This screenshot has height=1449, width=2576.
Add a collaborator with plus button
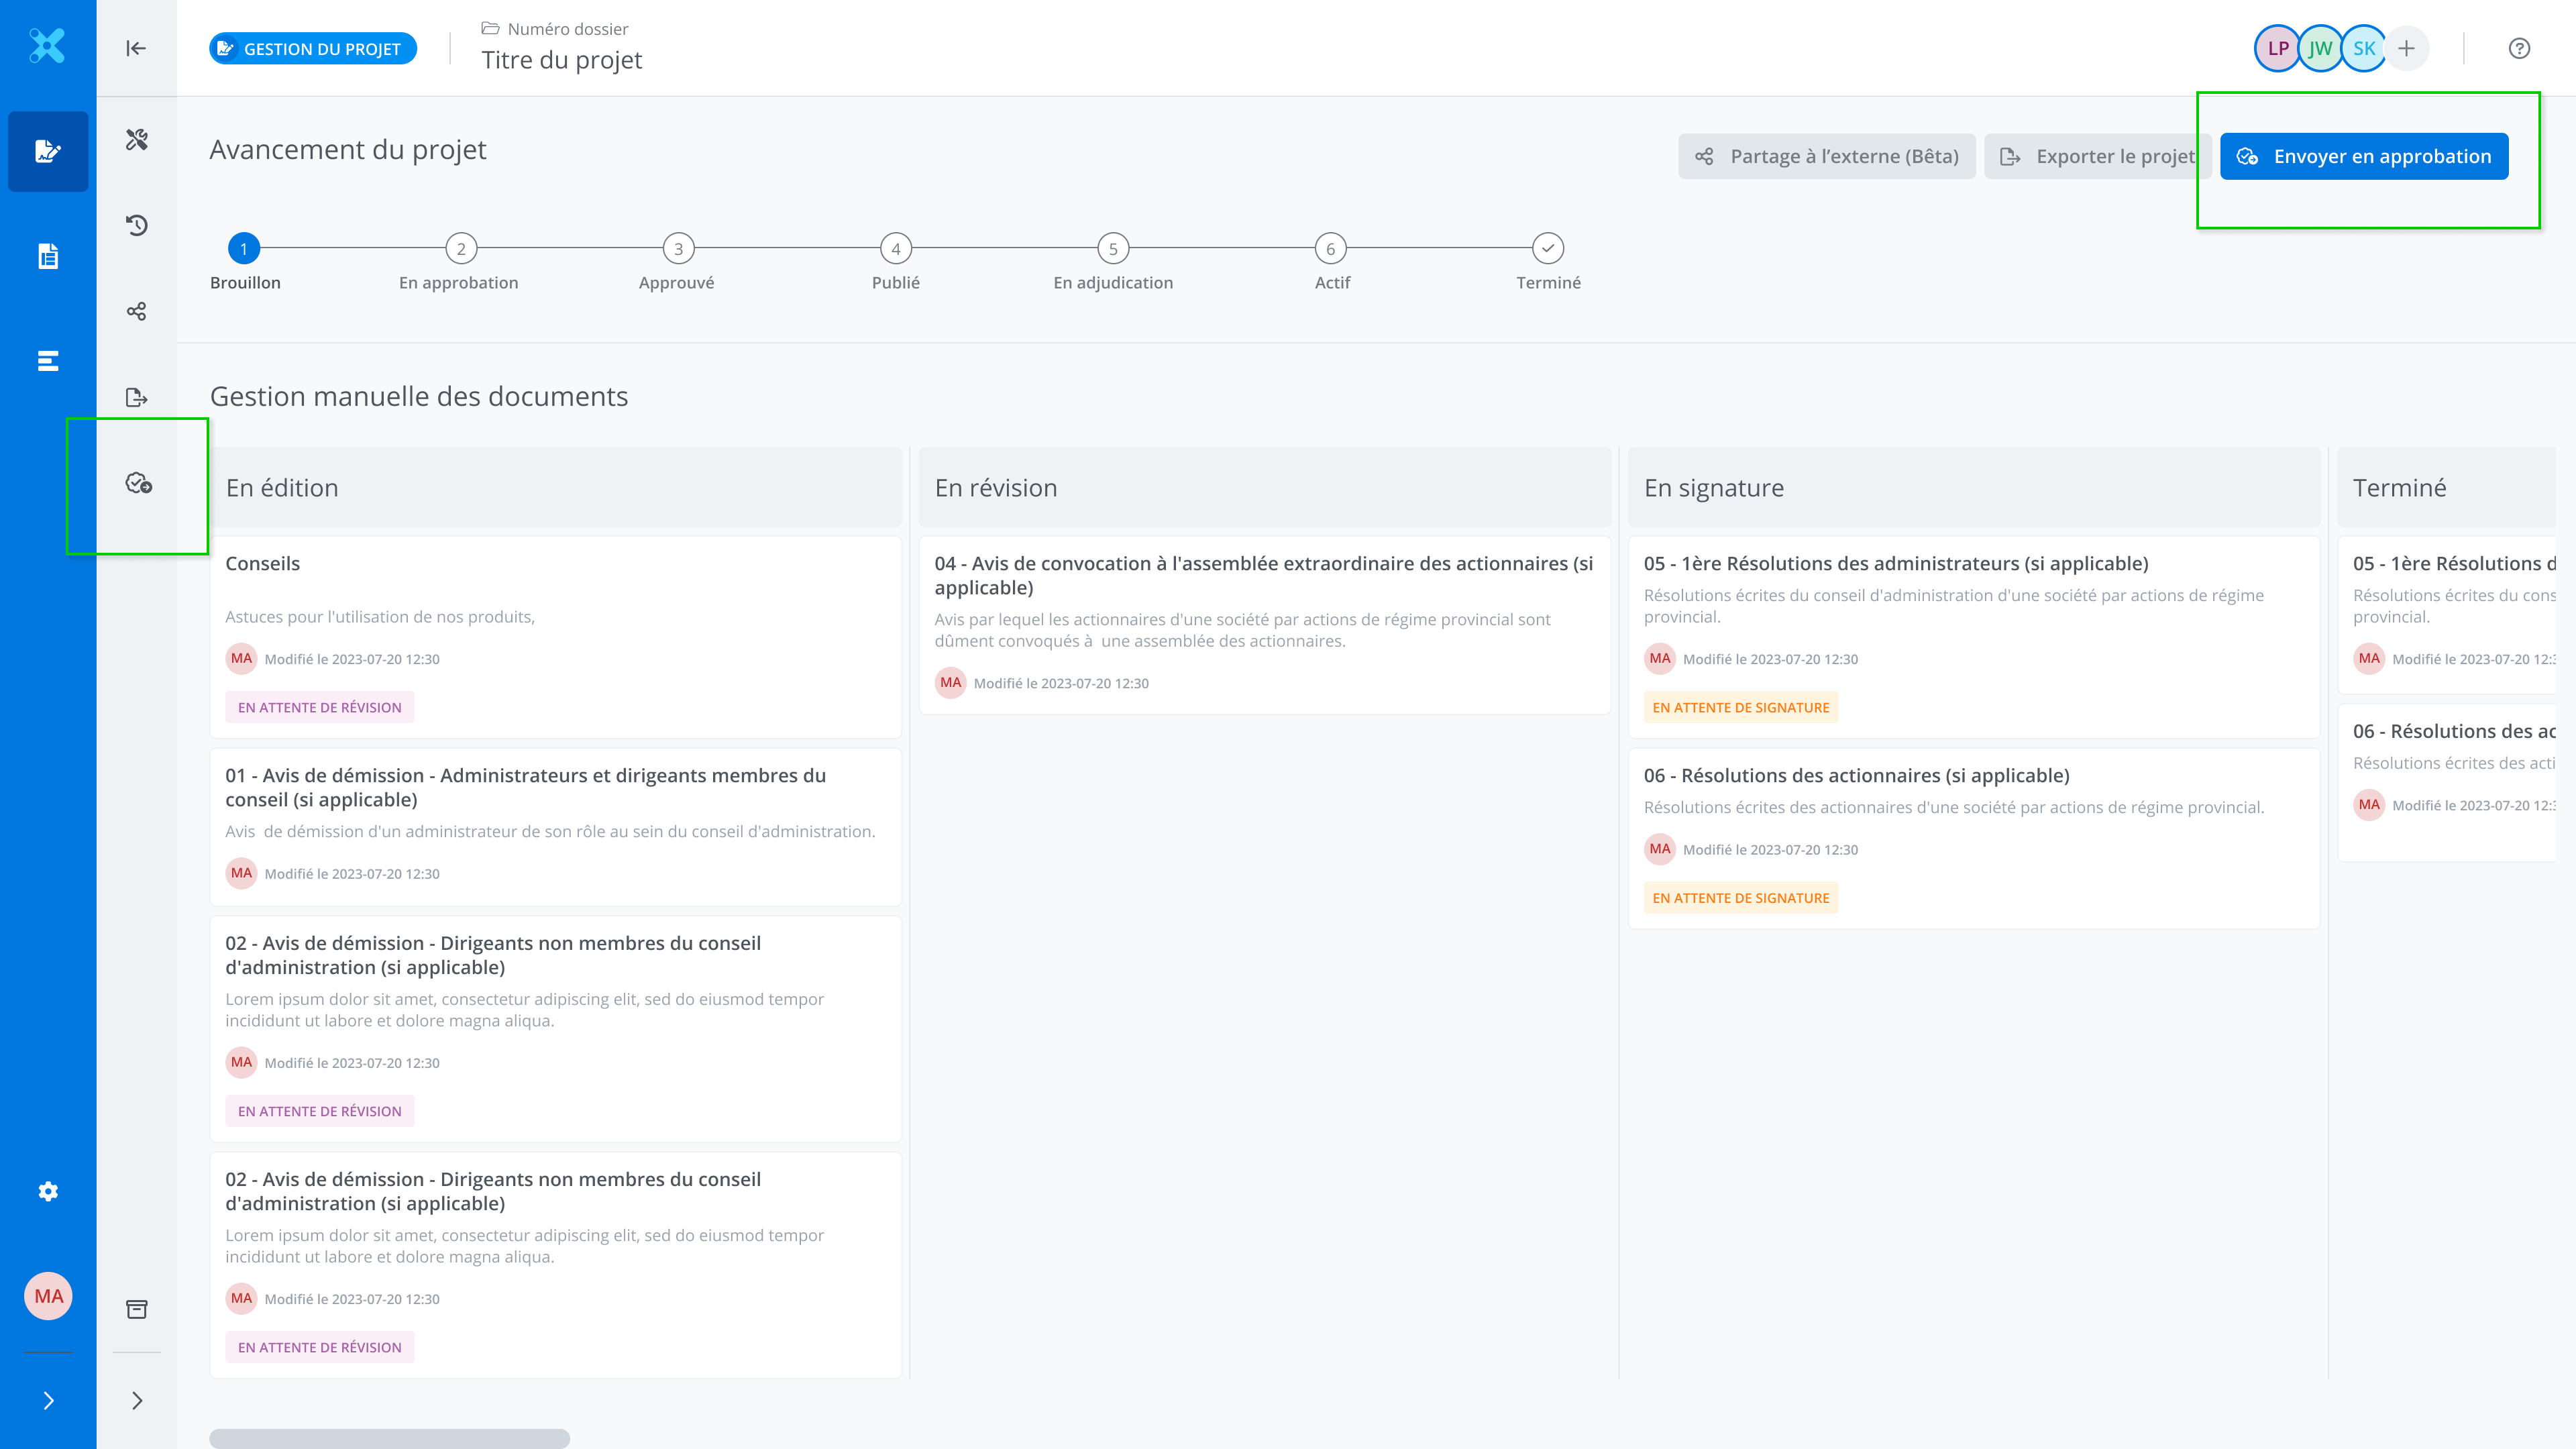[2406, 48]
